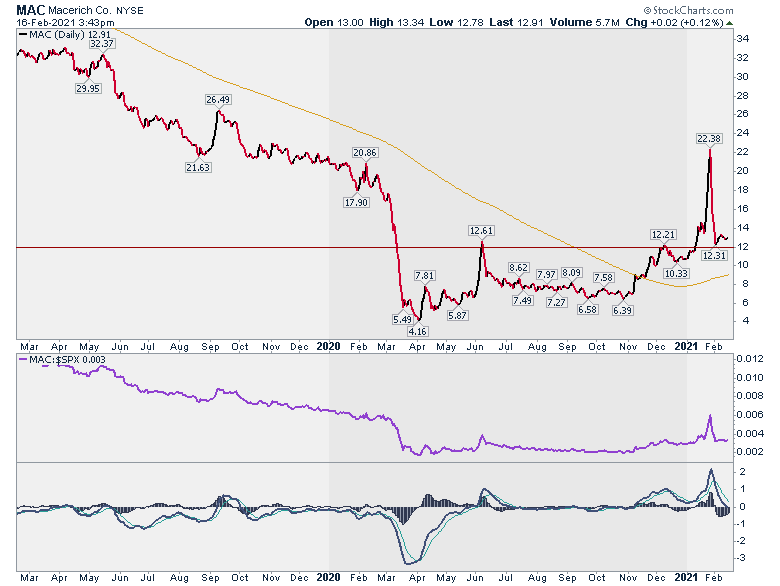Click the 34 value on price axis
The image size is (780, 586).
tap(743, 39)
